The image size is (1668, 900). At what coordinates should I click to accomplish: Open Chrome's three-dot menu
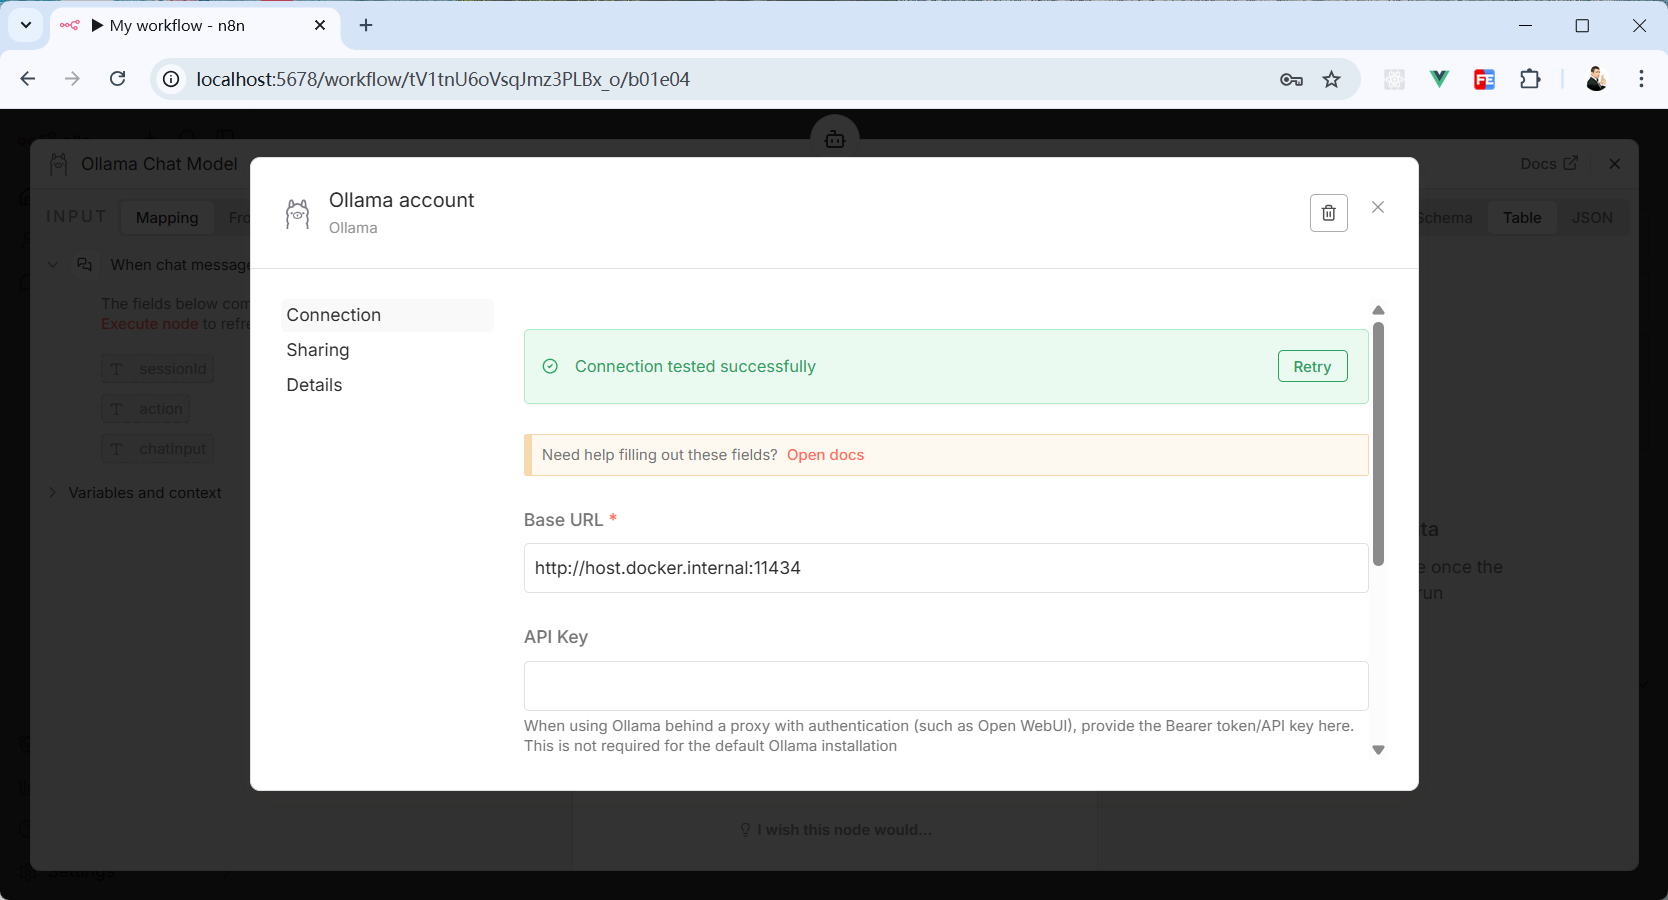point(1641,79)
